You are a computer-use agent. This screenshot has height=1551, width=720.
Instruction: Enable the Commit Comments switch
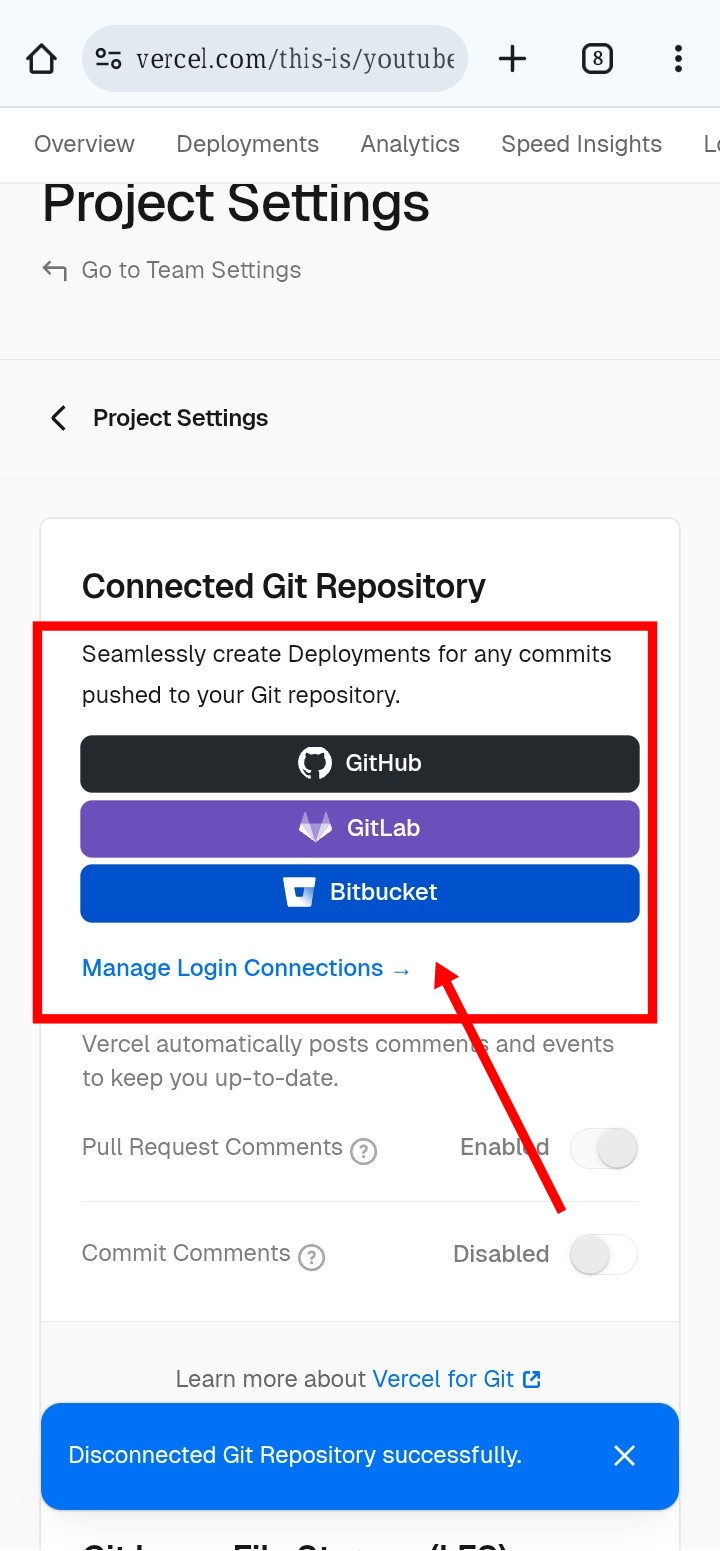604,1254
